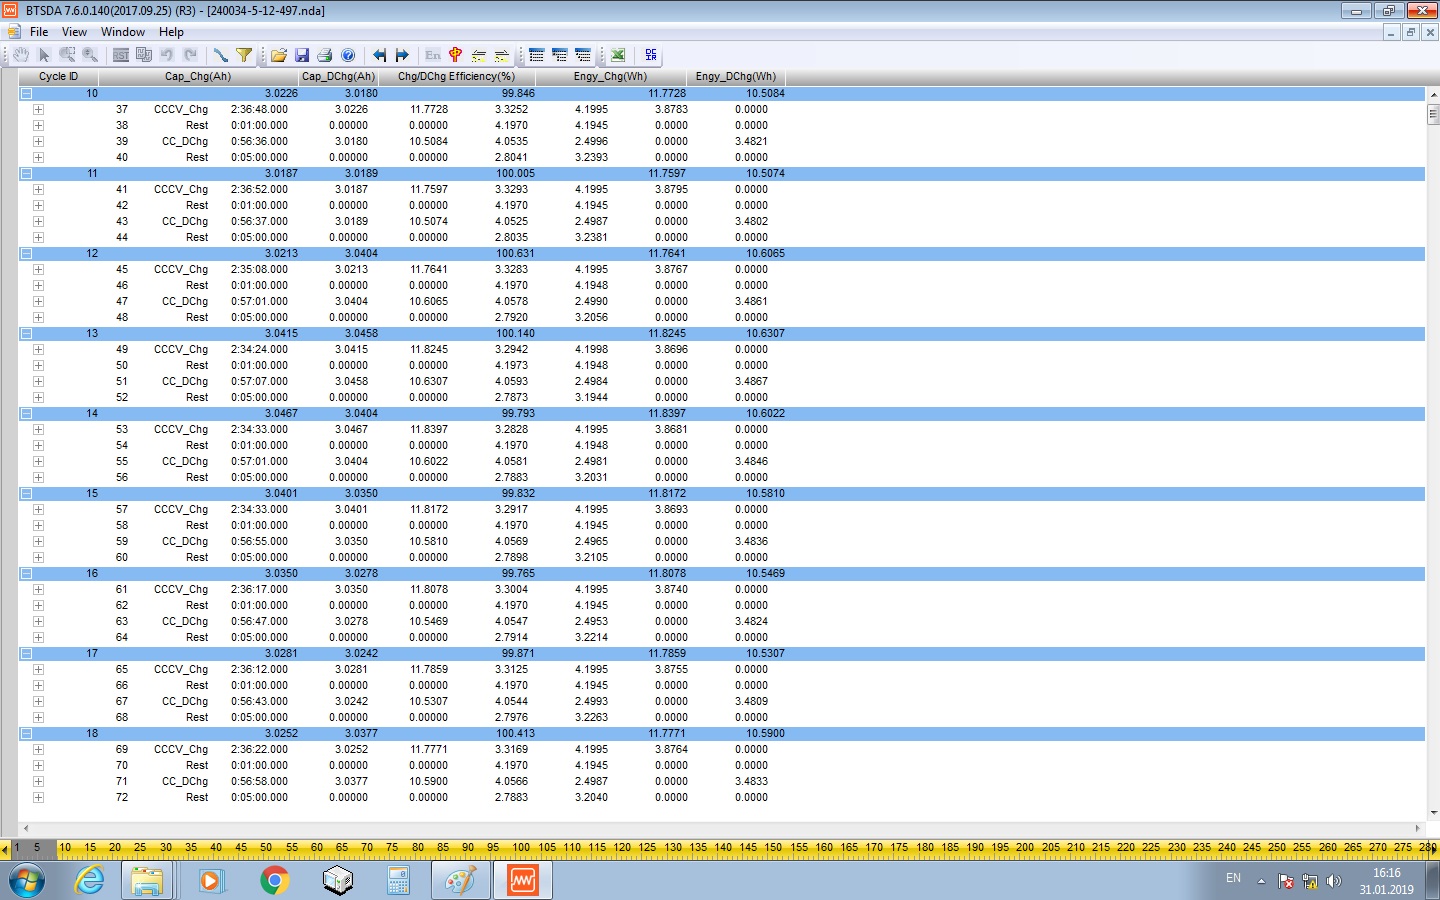The image size is (1440, 900).
Task: Show the step layer list view icon
Action: [560, 55]
